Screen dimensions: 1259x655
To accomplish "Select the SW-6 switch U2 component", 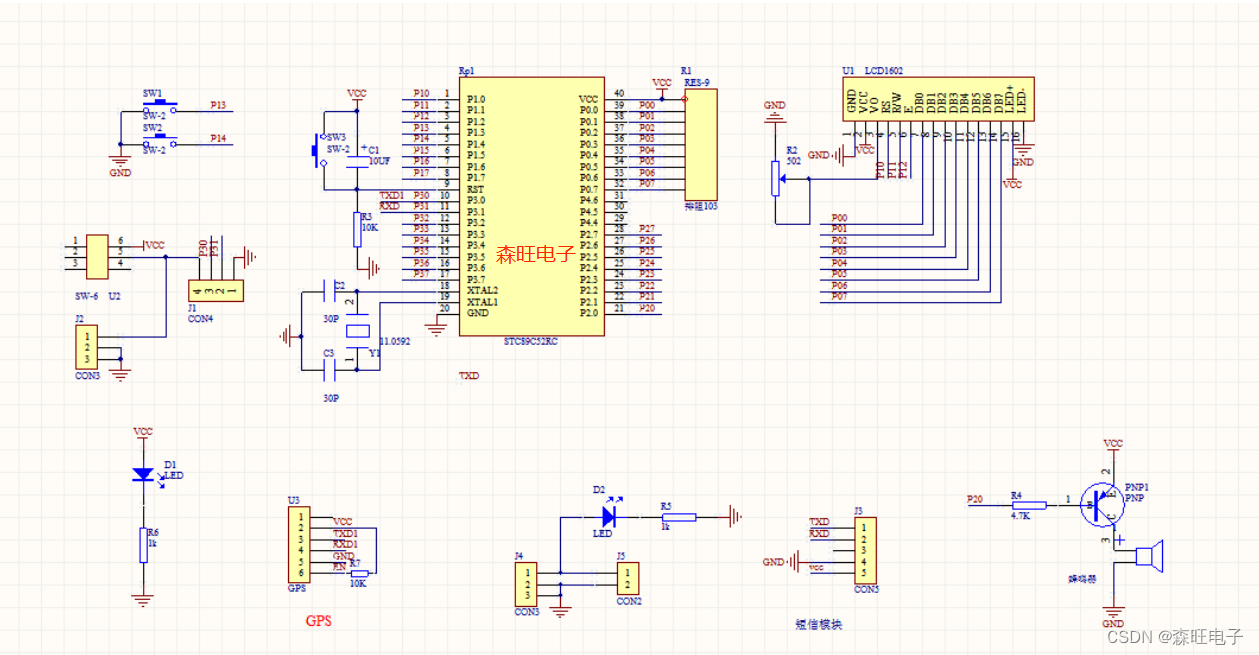I will coord(97,257).
